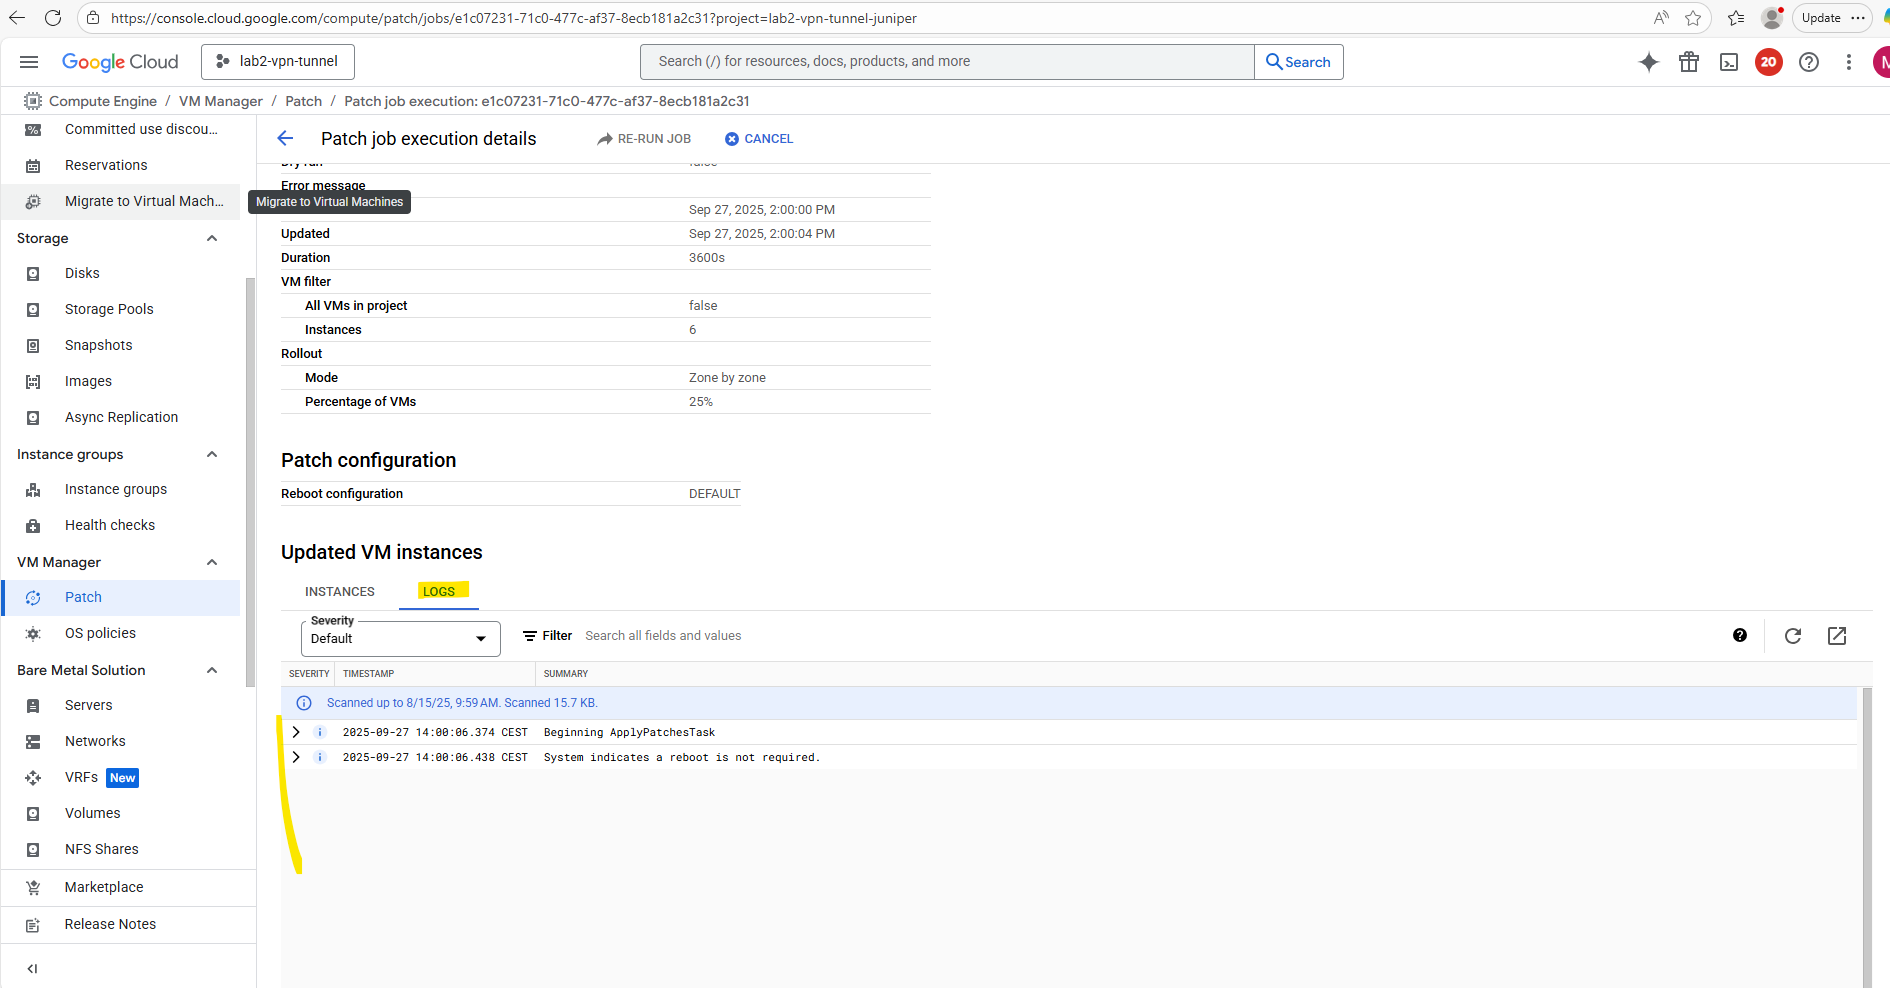Collapse the VM Manager section
Viewport: 1890px width, 988px height.
point(212,562)
